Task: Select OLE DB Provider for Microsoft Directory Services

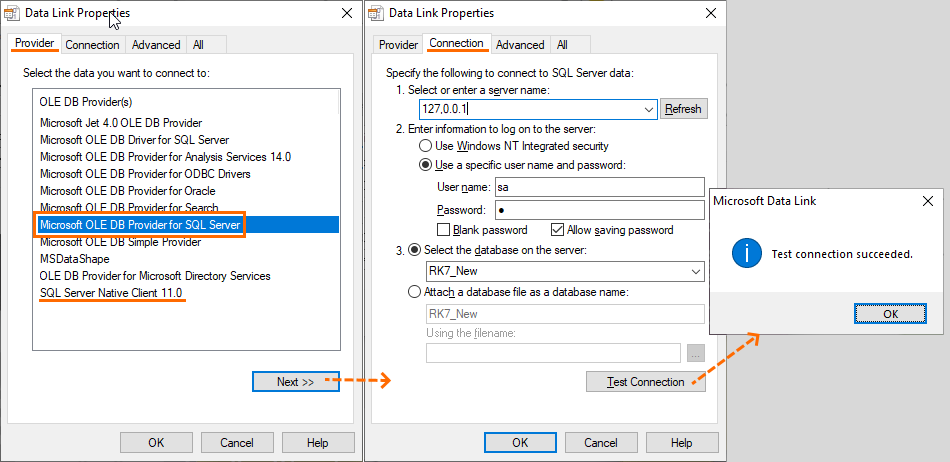Action: pyautogui.click(x=155, y=276)
